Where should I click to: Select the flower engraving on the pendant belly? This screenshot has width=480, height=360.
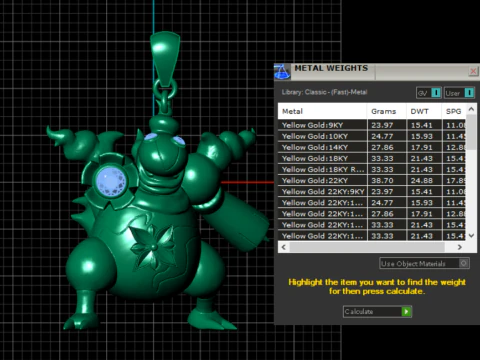pos(153,246)
